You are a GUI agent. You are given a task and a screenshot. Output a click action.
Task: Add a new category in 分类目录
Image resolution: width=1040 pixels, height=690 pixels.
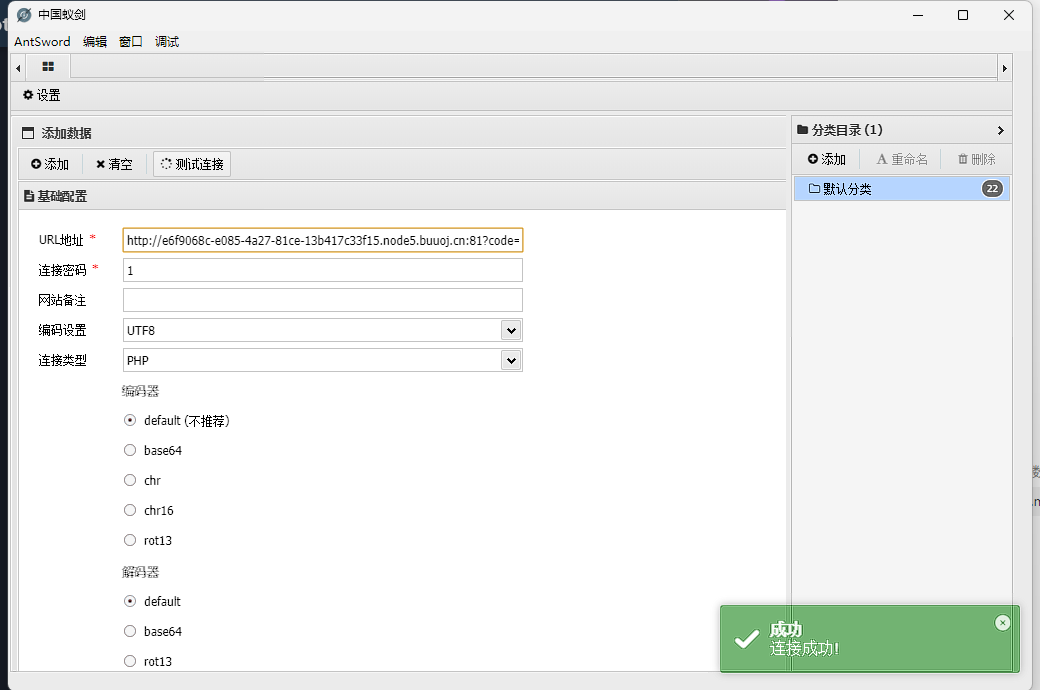[x=826, y=159]
